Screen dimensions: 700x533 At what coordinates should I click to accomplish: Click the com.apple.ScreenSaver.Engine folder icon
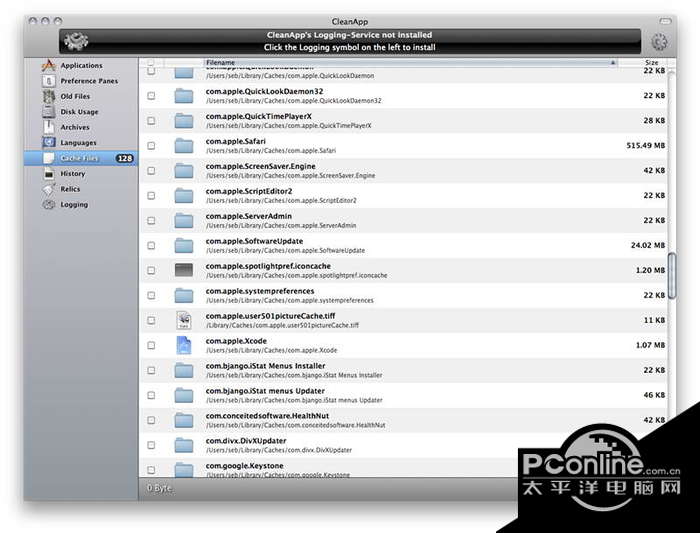coord(183,171)
